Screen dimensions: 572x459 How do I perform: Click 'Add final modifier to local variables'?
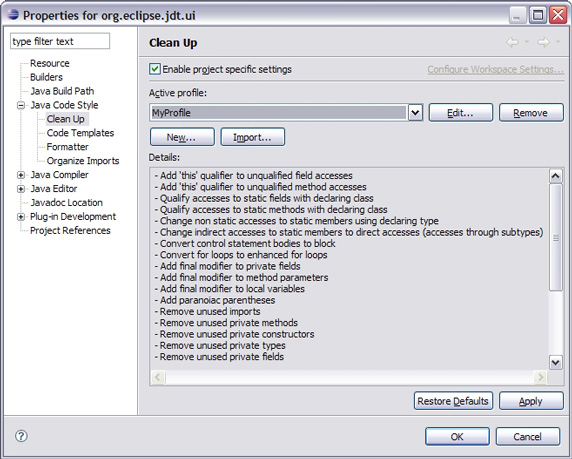[x=229, y=289]
